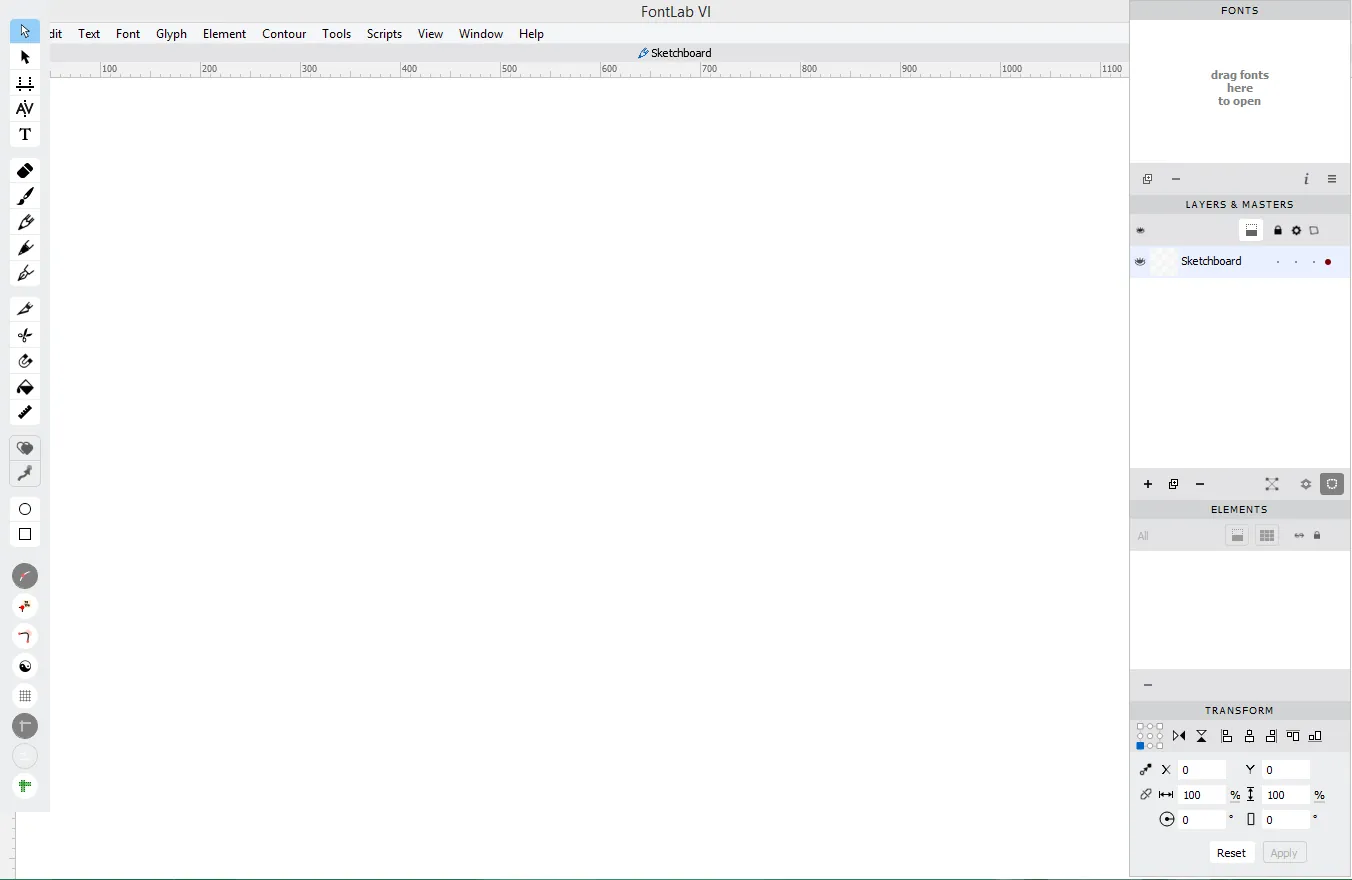Open the Fonts panel hamburger menu
Screen dimensions: 1352x880
pos(1332,179)
